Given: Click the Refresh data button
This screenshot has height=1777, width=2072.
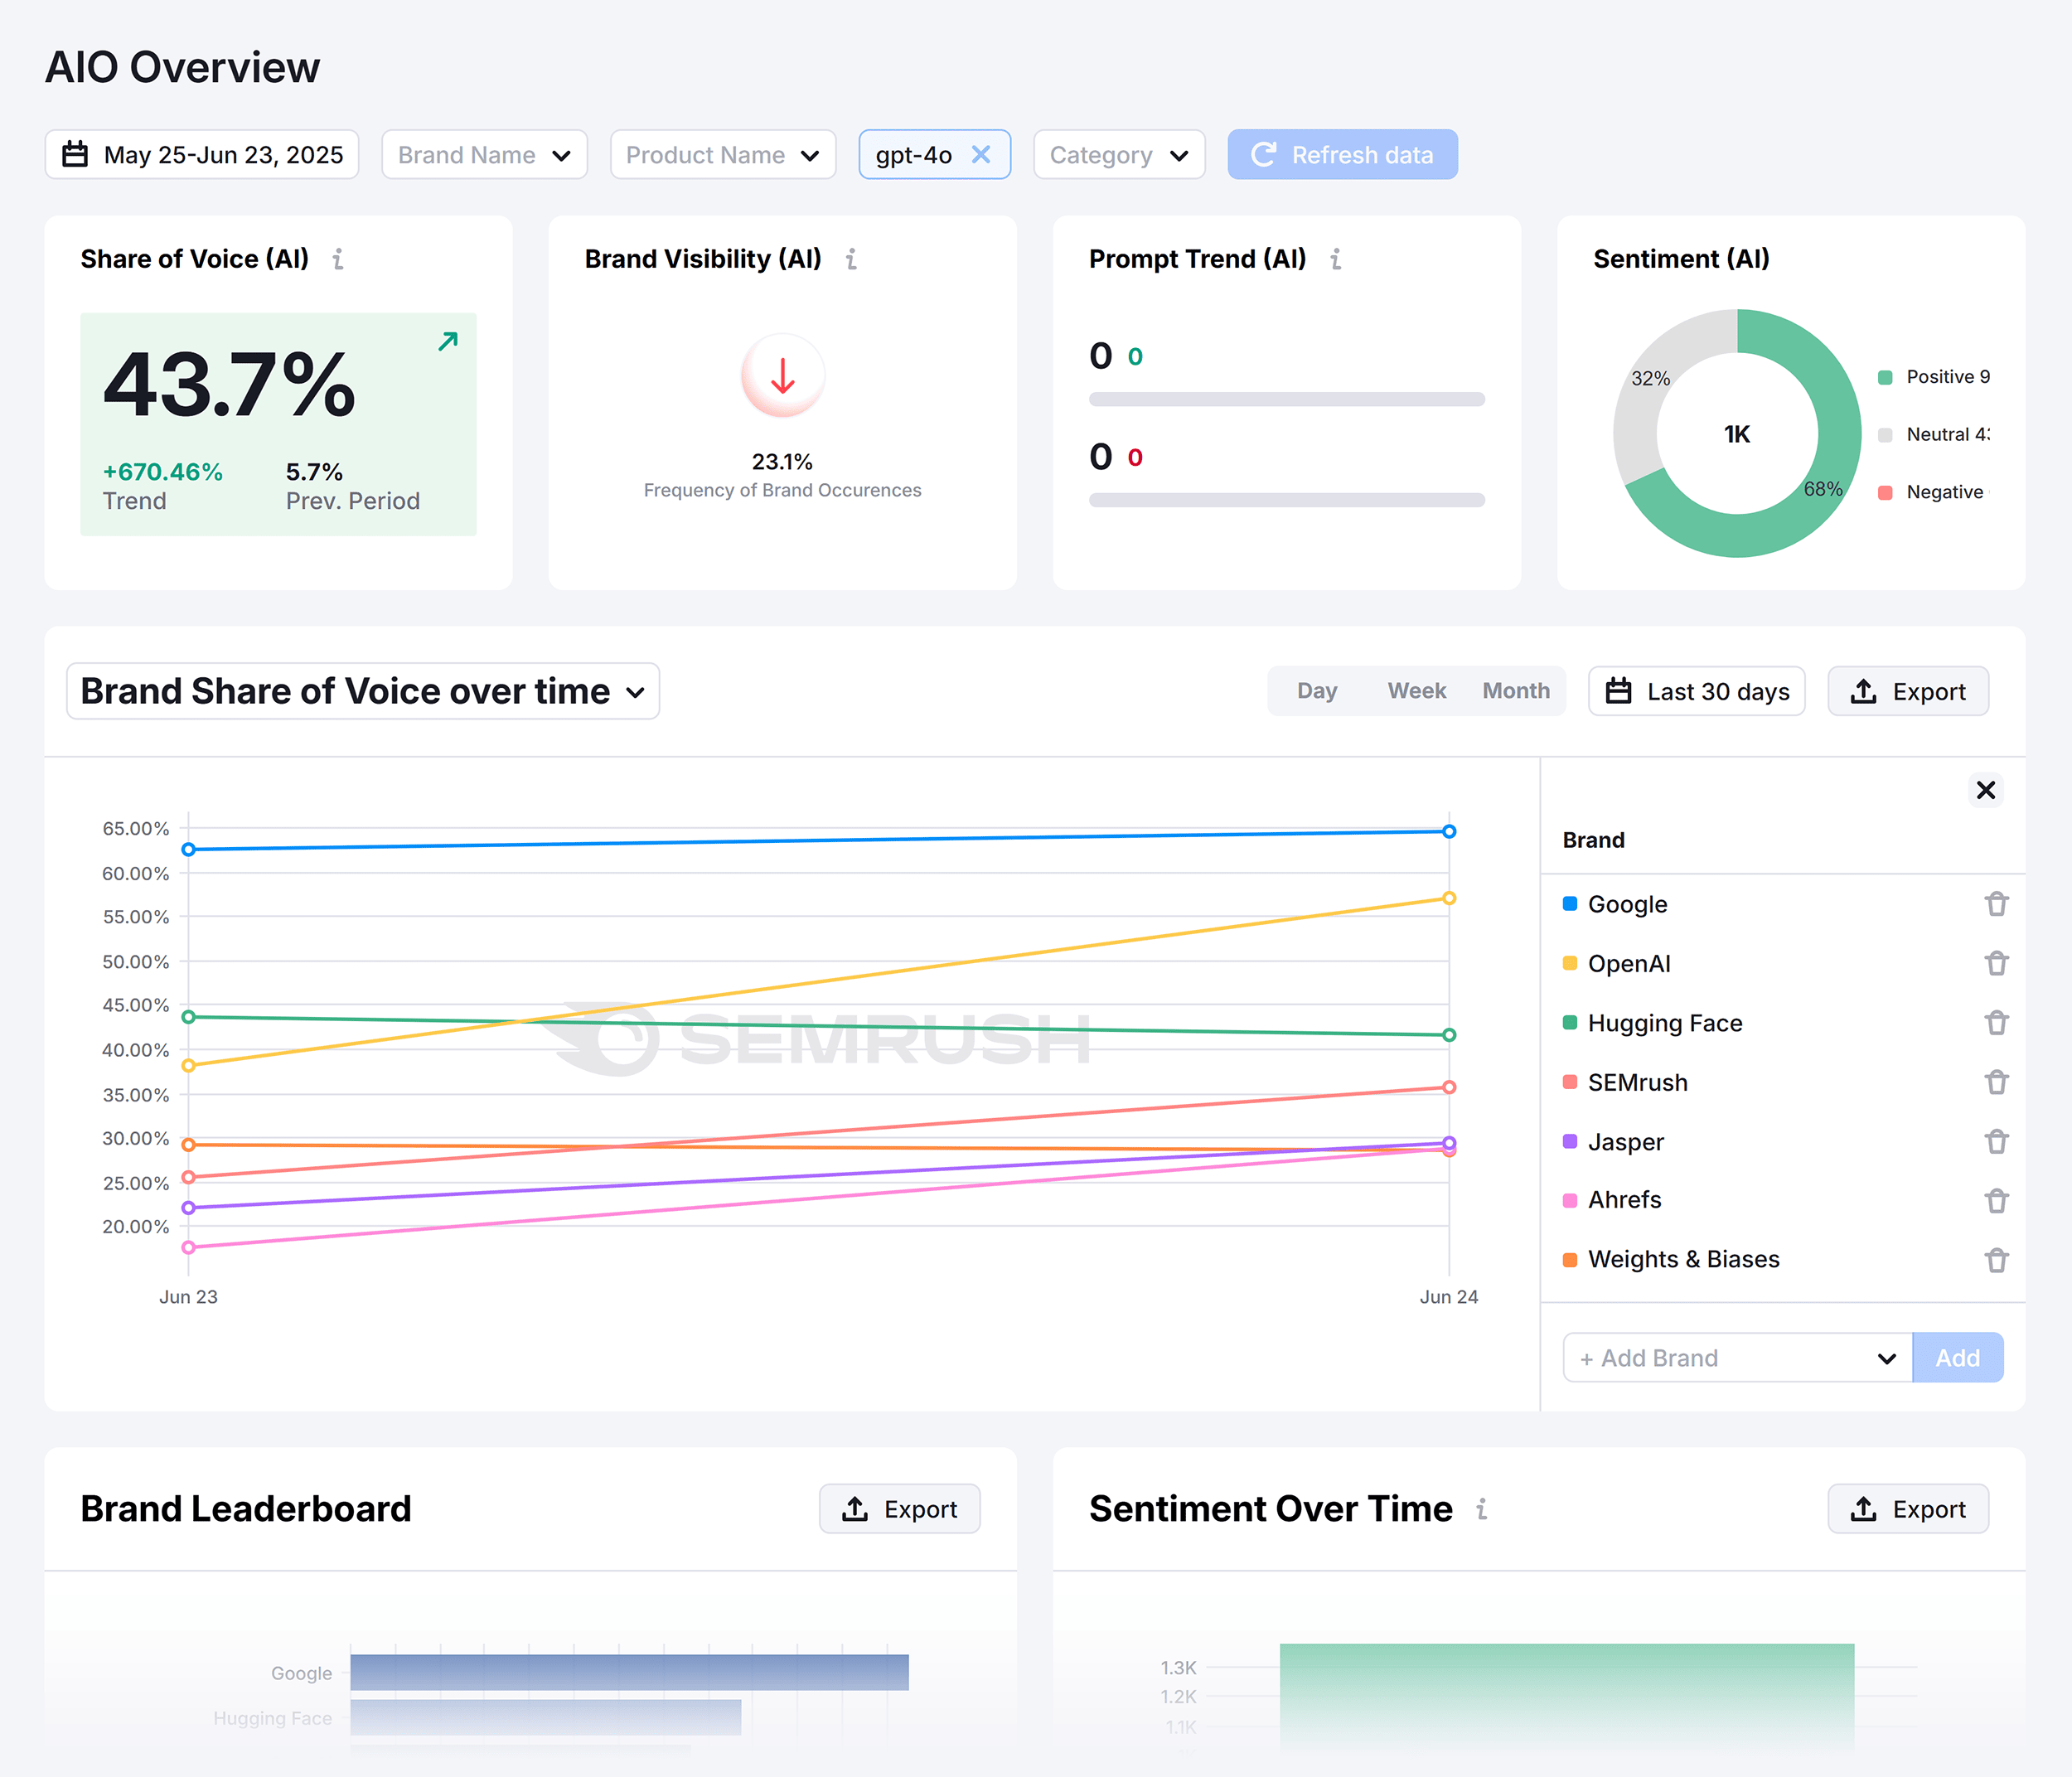Looking at the screenshot, I should [x=1342, y=154].
